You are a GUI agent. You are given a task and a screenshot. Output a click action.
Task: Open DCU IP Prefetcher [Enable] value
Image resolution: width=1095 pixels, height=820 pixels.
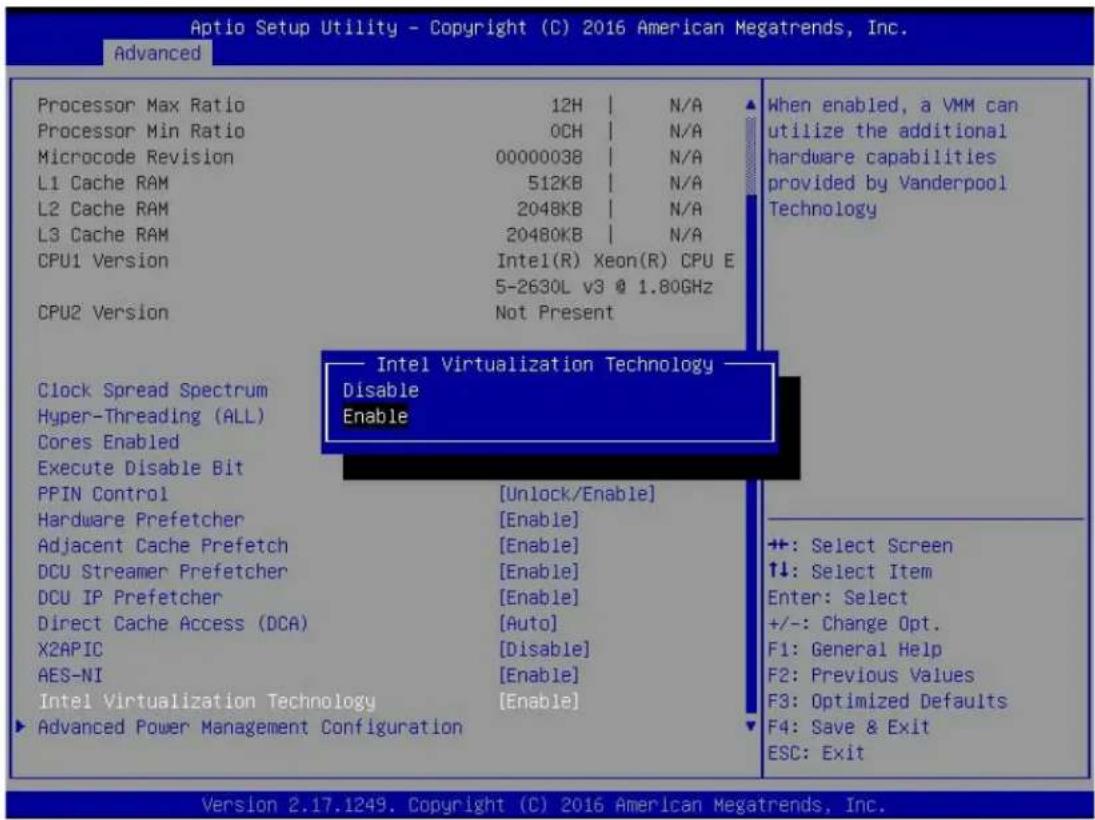(538, 597)
